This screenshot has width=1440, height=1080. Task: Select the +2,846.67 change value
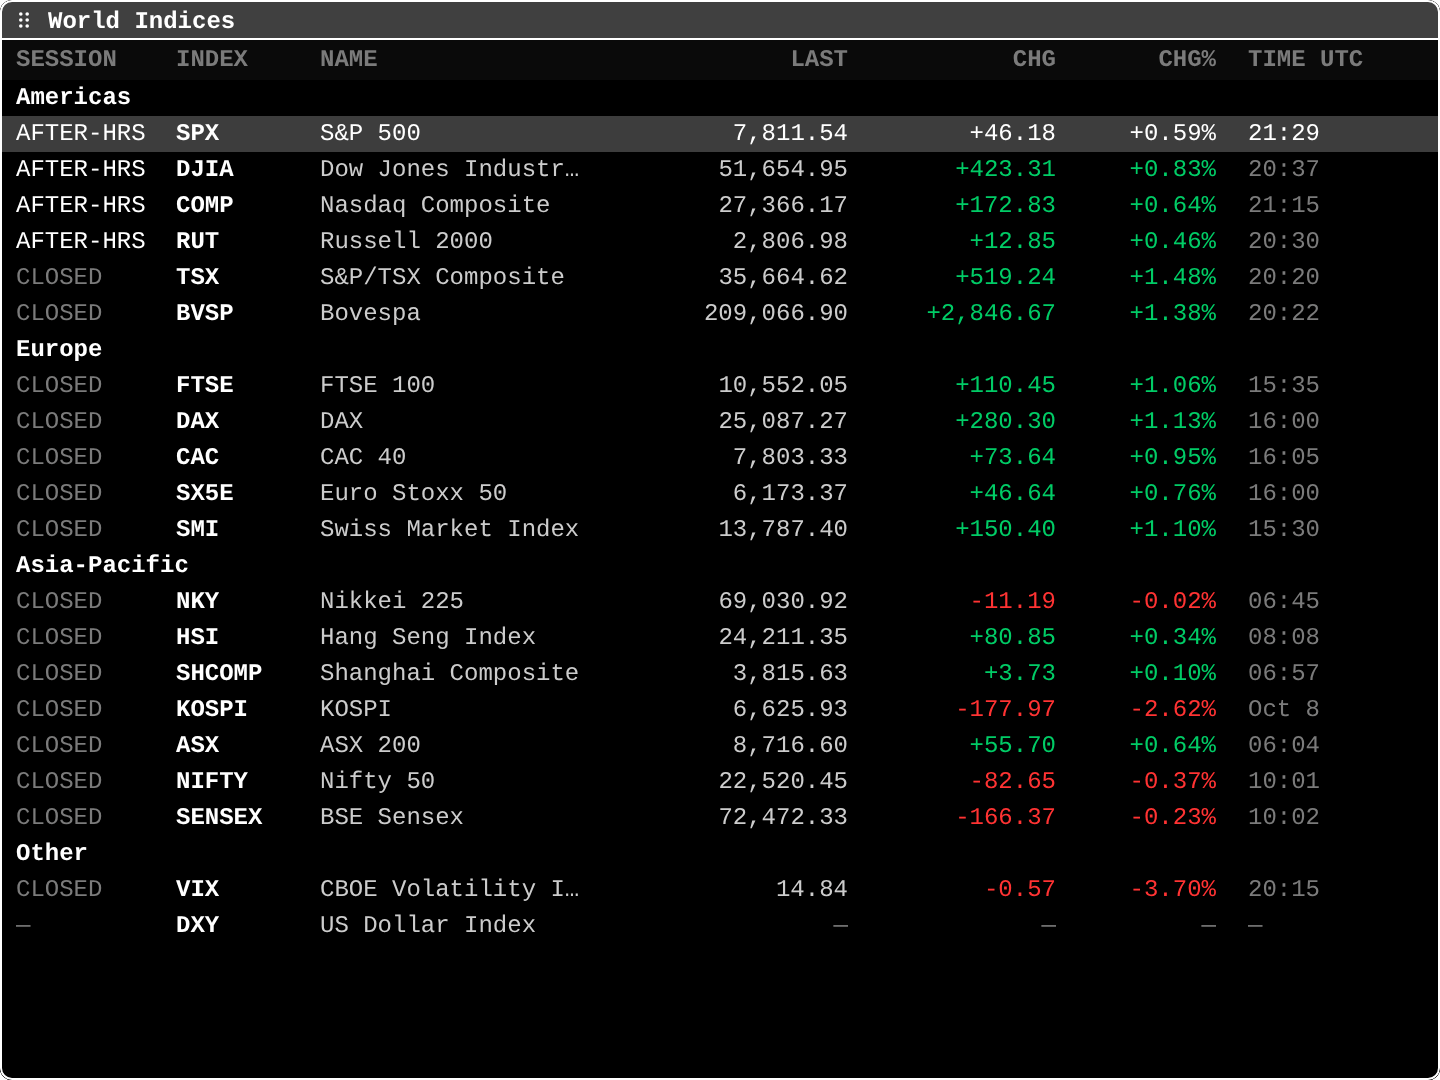click(991, 313)
